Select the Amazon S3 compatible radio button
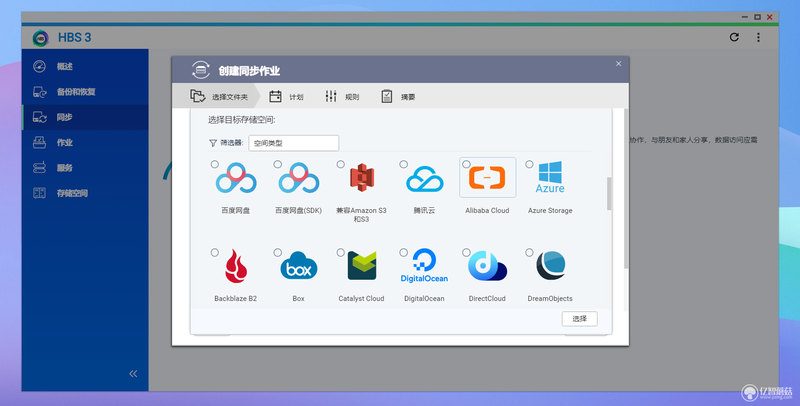This screenshot has height=406, width=800. [x=341, y=164]
